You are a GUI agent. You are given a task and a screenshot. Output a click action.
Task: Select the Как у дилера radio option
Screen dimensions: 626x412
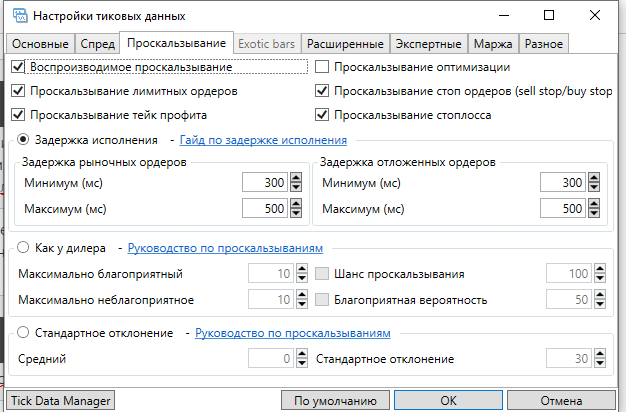[x=23, y=247]
